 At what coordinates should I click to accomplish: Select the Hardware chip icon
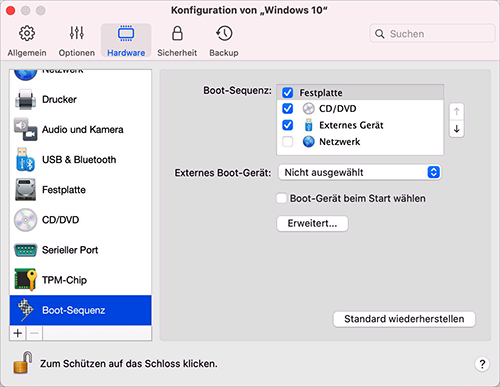point(126,33)
